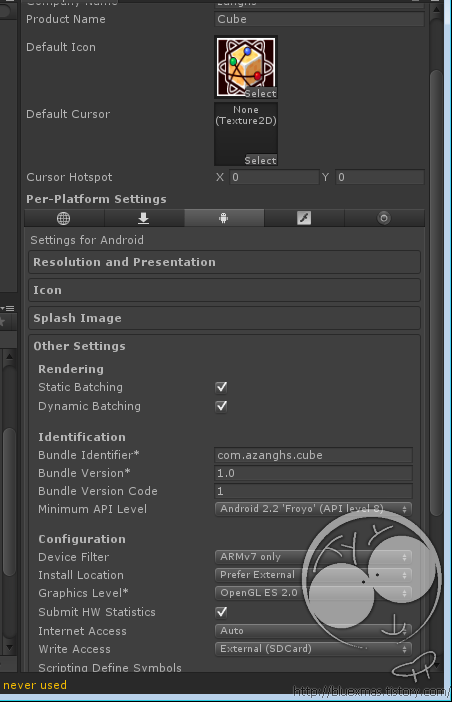The height and width of the screenshot is (702, 452).
Task: Click the 'Identification' heading
Action: pos(82,437)
